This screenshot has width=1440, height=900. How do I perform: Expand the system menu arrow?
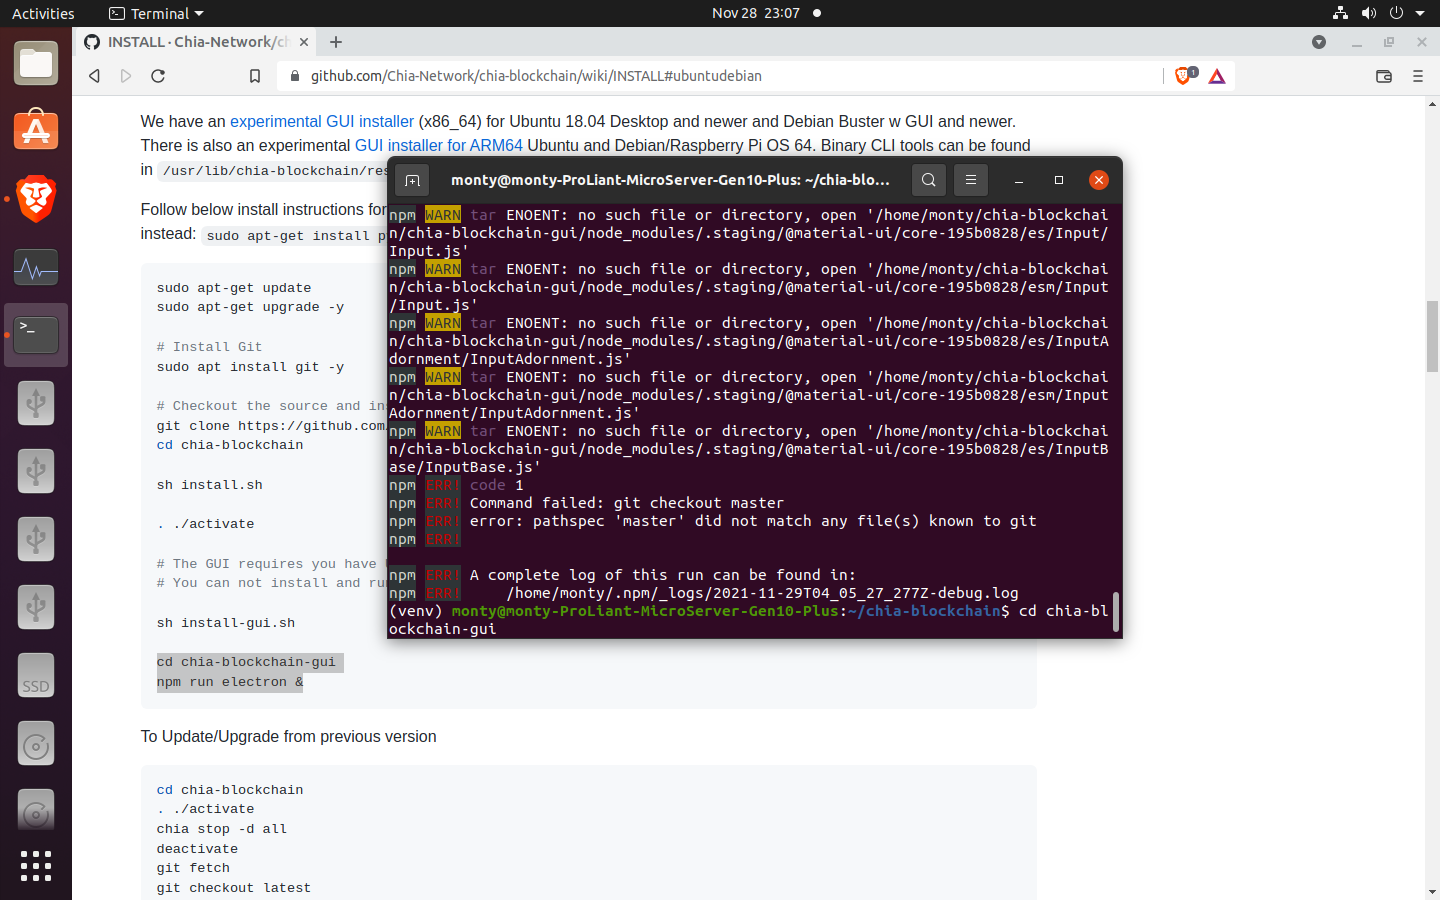pyautogui.click(x=1420, y=13)
